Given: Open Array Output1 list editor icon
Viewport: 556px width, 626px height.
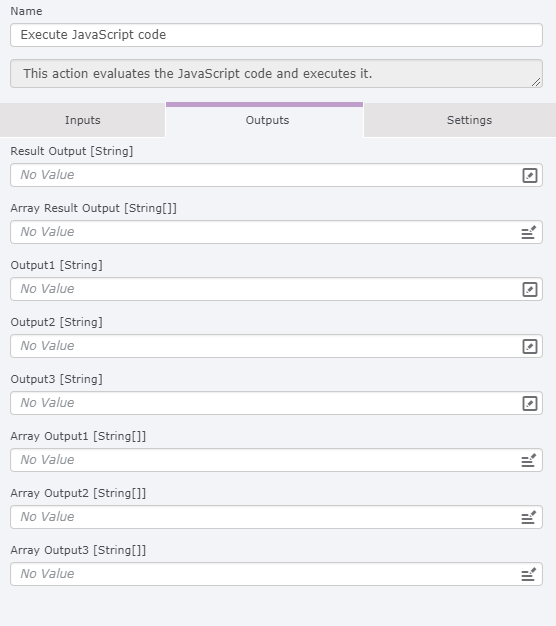Looking at the screenshot, I should tap(528, 460).
